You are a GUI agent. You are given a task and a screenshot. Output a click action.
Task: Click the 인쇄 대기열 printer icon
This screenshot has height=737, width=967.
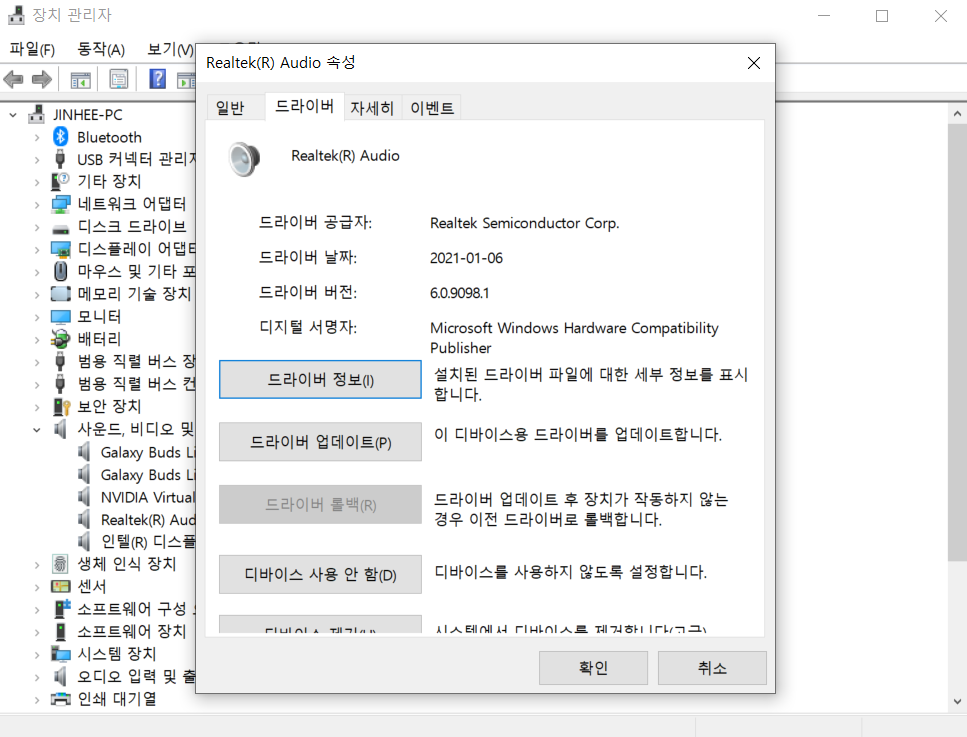[x=60, y=699]
